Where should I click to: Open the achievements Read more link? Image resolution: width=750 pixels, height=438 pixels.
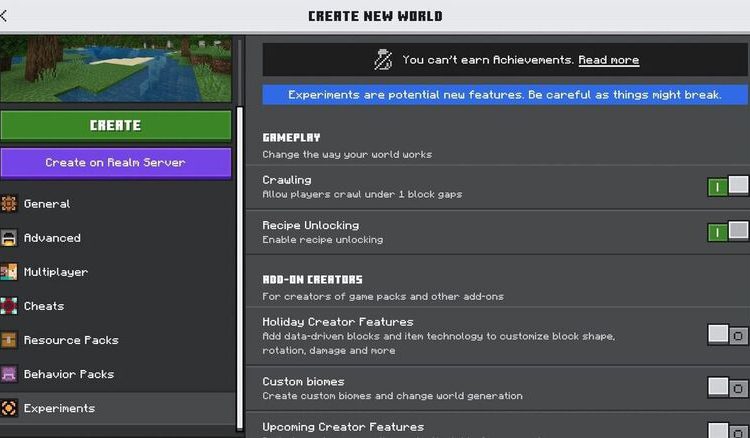(x=608, y=60)
